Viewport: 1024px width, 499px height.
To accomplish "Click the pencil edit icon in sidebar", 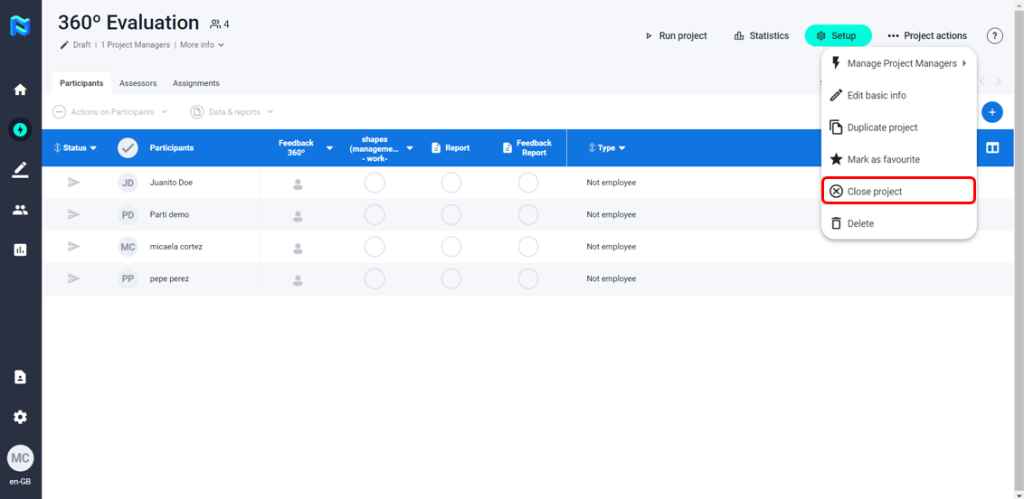I will click(x=20, y=169).
